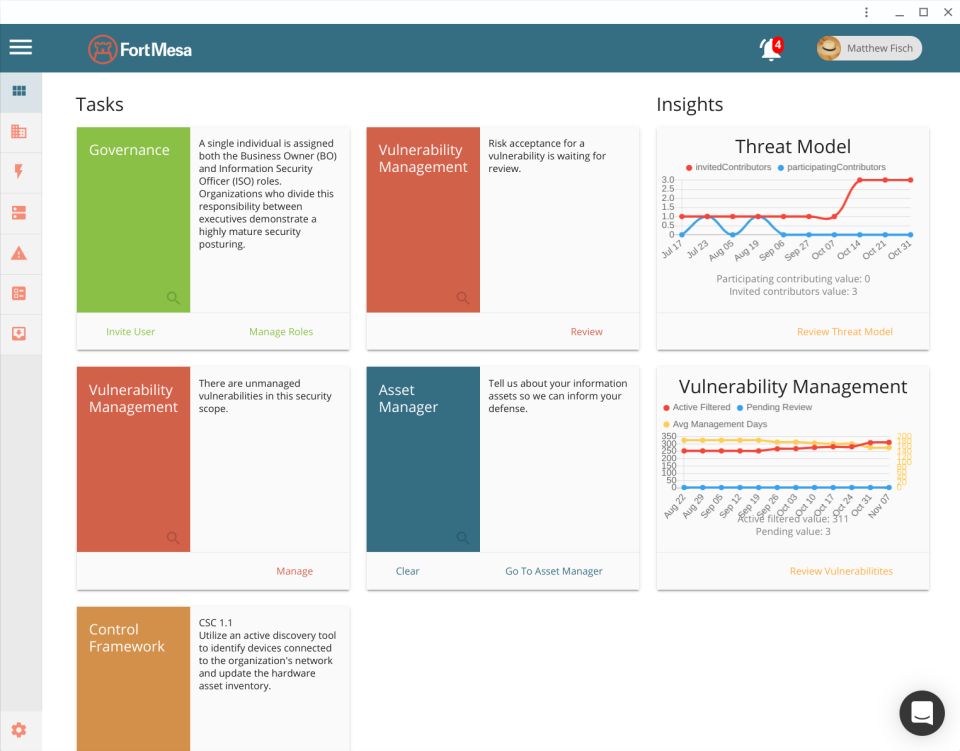960x751 pixels.
Task: Open the chat bubble in the bottom corner
Action: click(921, 713)
